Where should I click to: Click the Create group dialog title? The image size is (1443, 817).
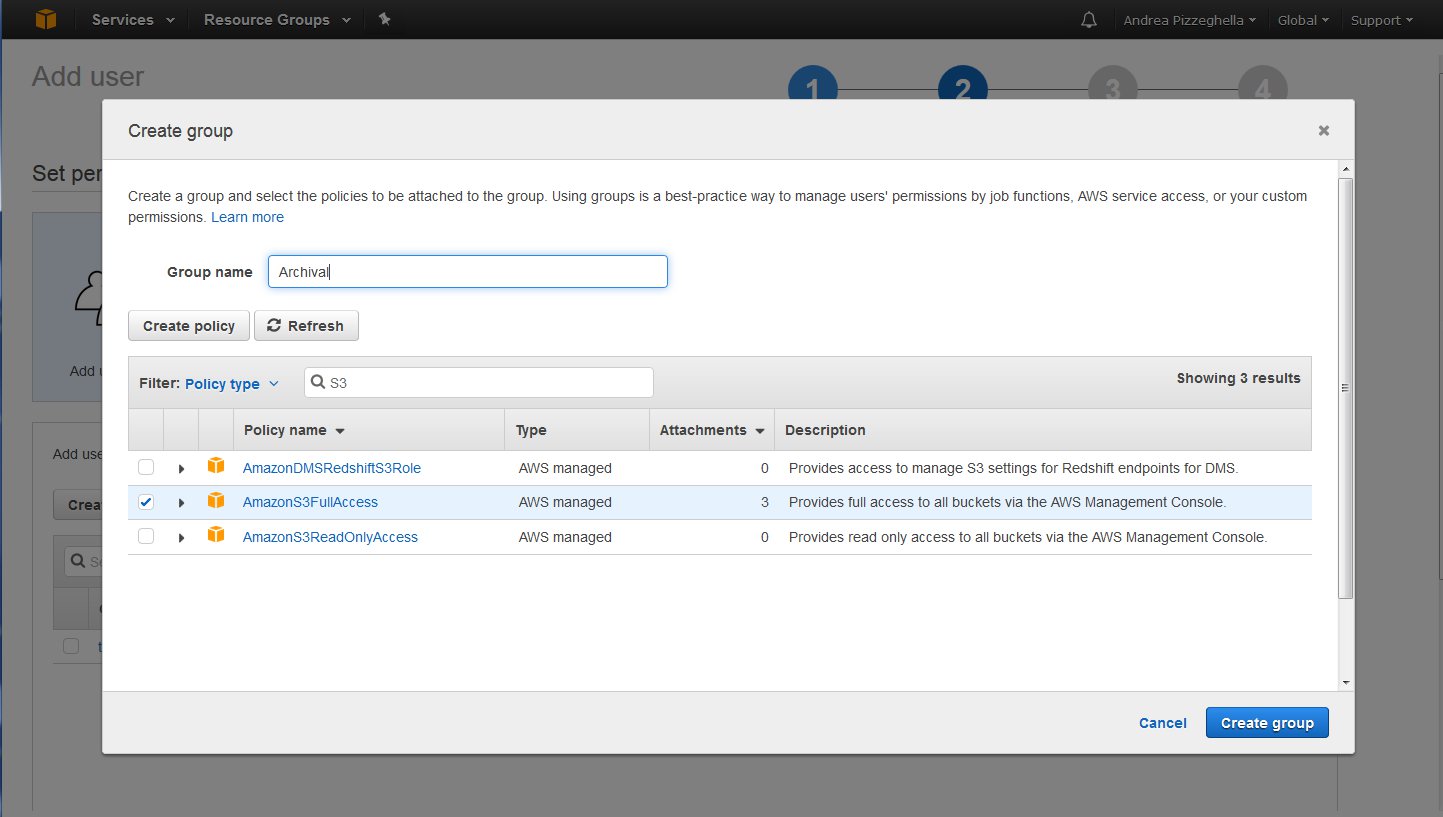coord(180,131)
